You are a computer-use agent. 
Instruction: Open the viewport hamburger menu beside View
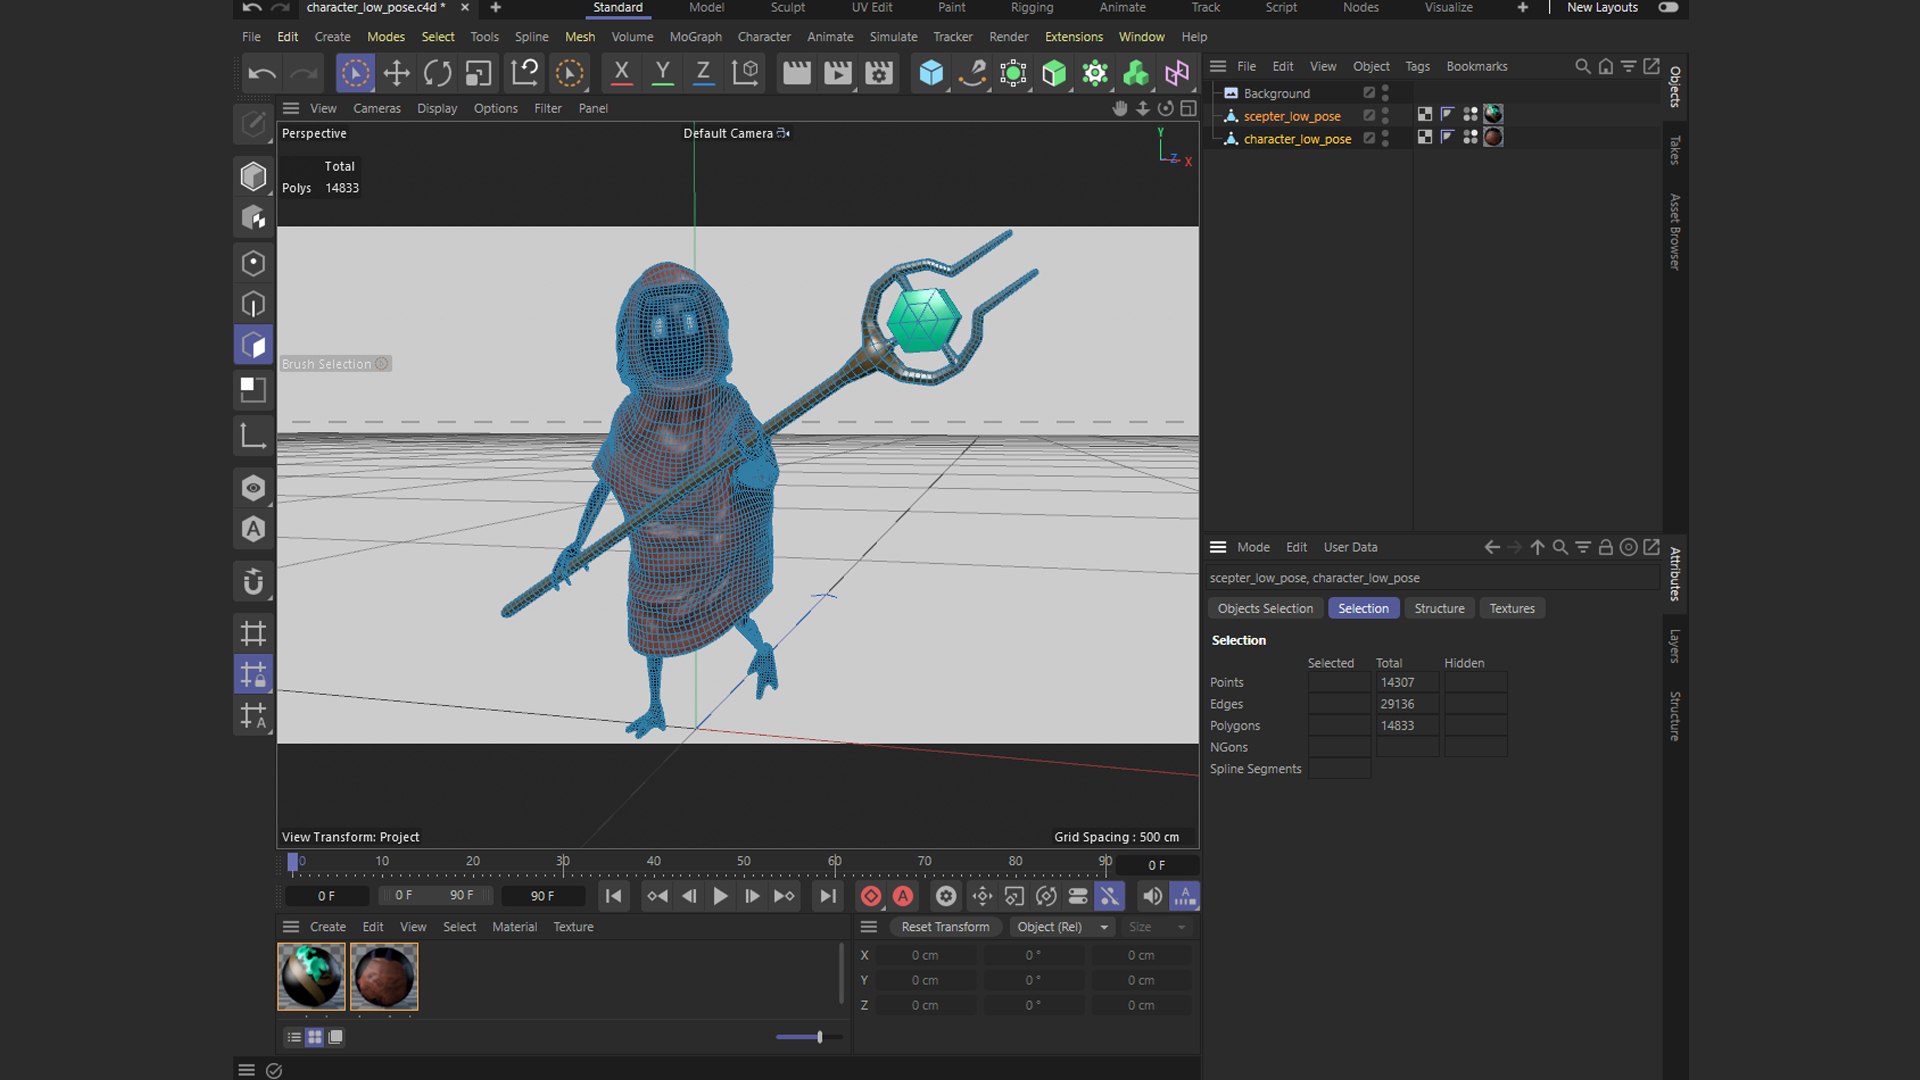pyautogui.click(x=291, y=108)
